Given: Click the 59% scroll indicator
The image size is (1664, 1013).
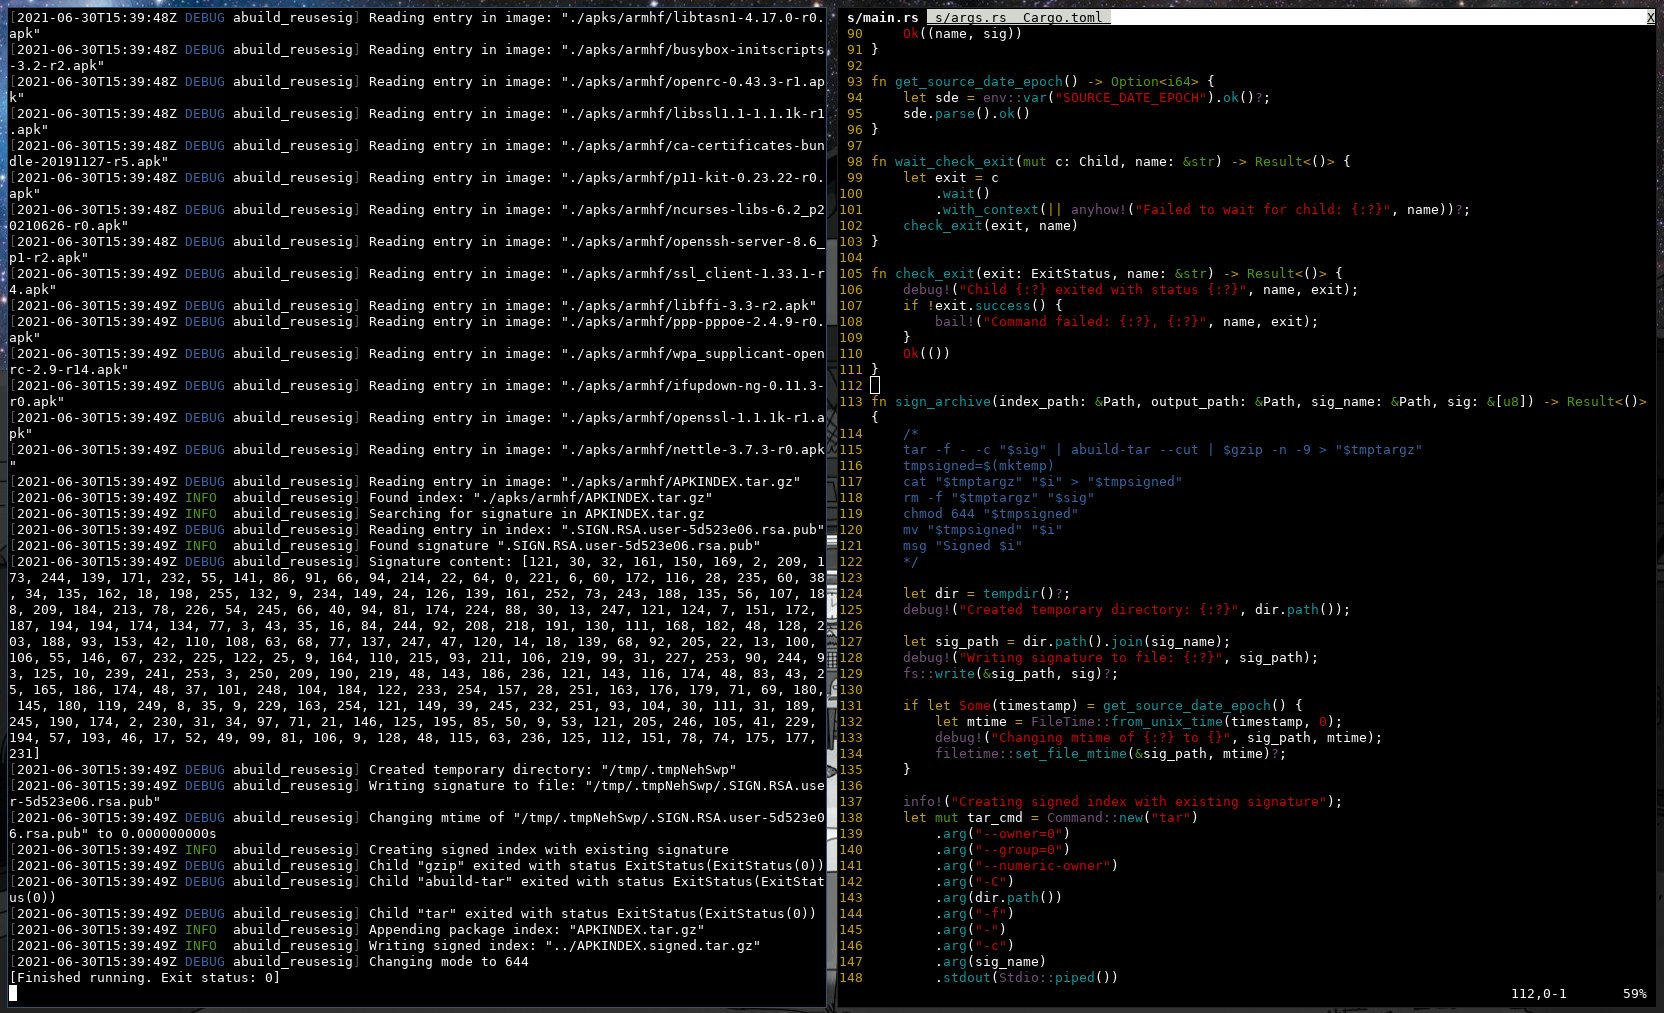Looking at the screenshot, I should 1634,994.
